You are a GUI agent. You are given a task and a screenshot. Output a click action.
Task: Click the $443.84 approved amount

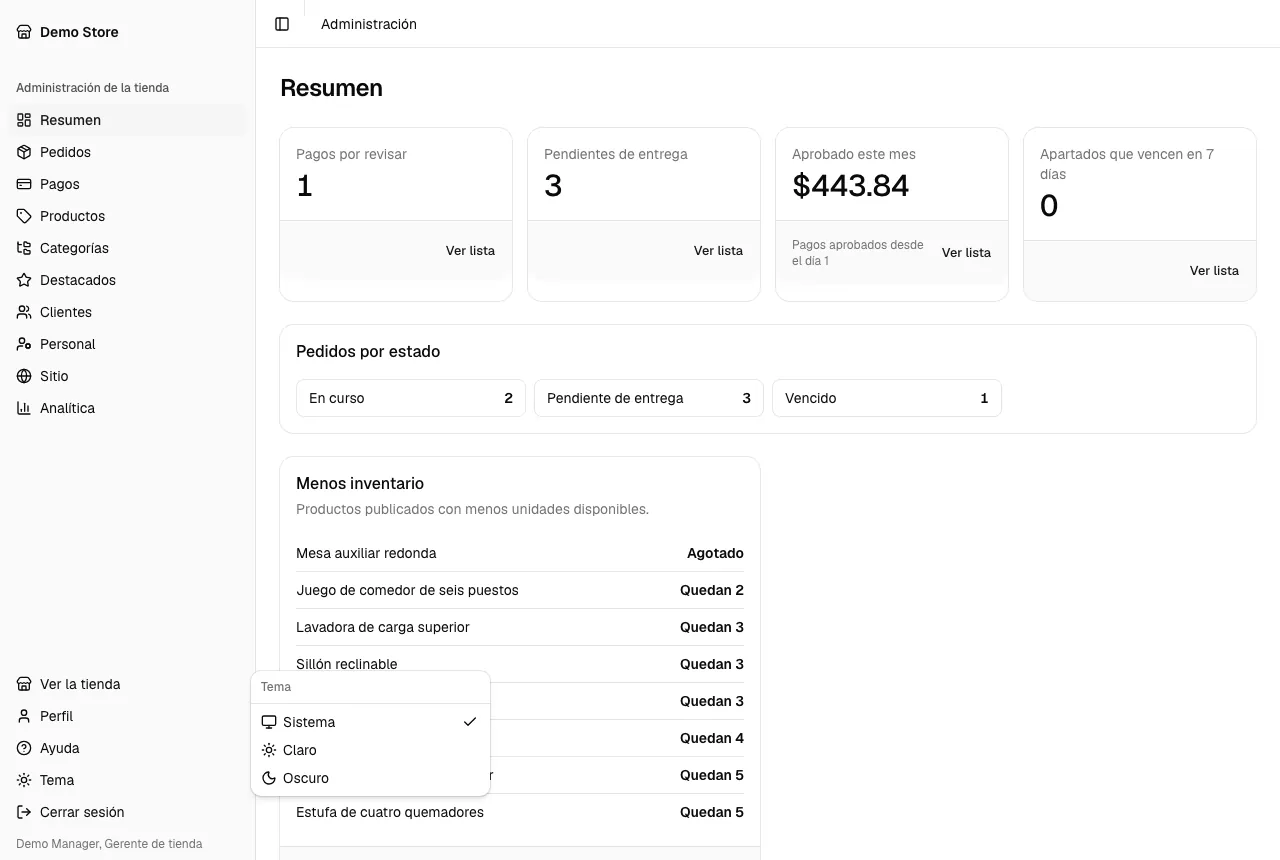click(851, 185)
